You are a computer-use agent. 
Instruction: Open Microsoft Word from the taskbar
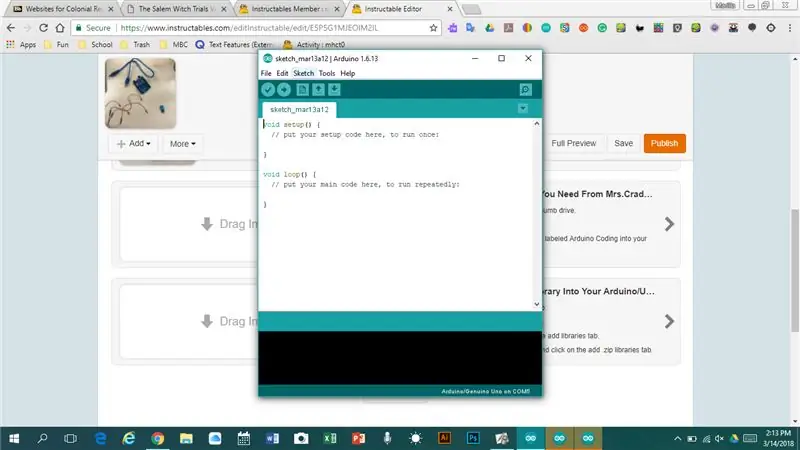tap(272, 438)
